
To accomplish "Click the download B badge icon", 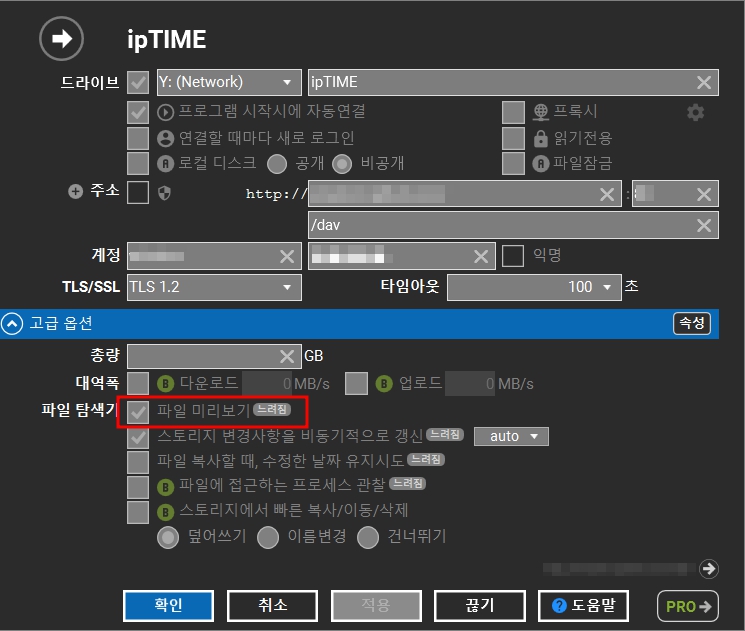I will click(165, 383).
